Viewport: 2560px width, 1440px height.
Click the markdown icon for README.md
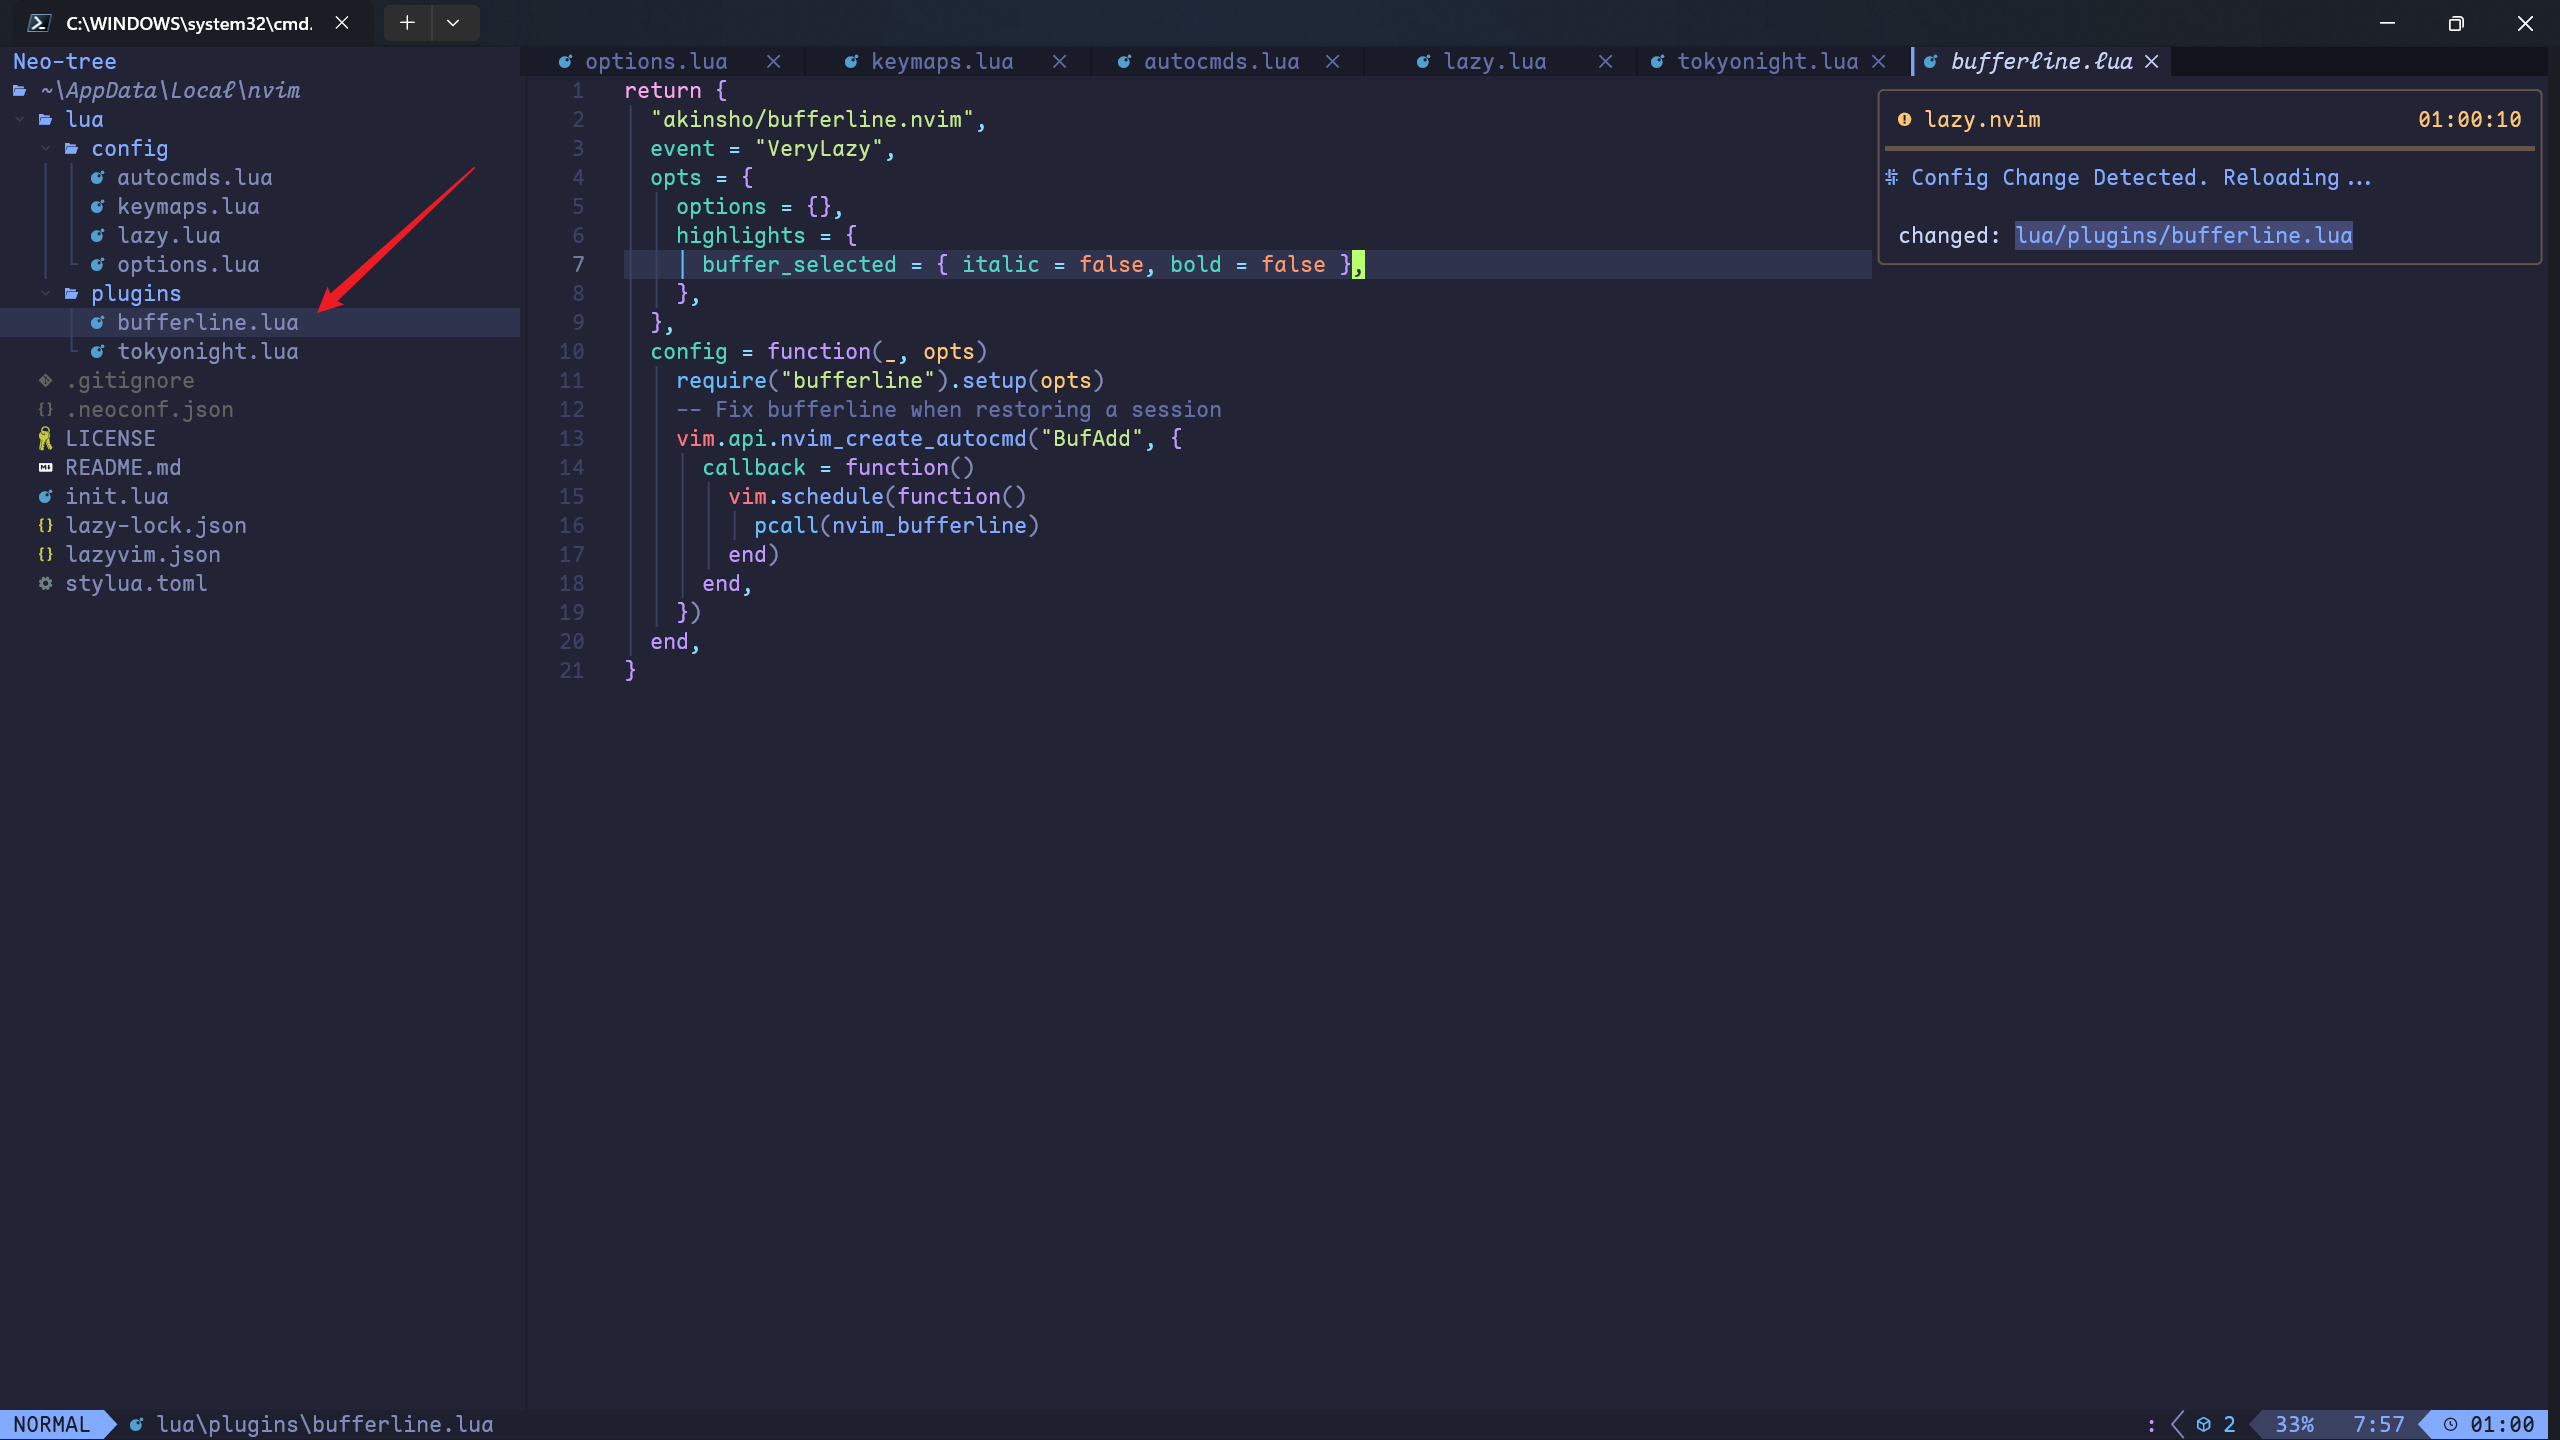(x=45, y=468)
